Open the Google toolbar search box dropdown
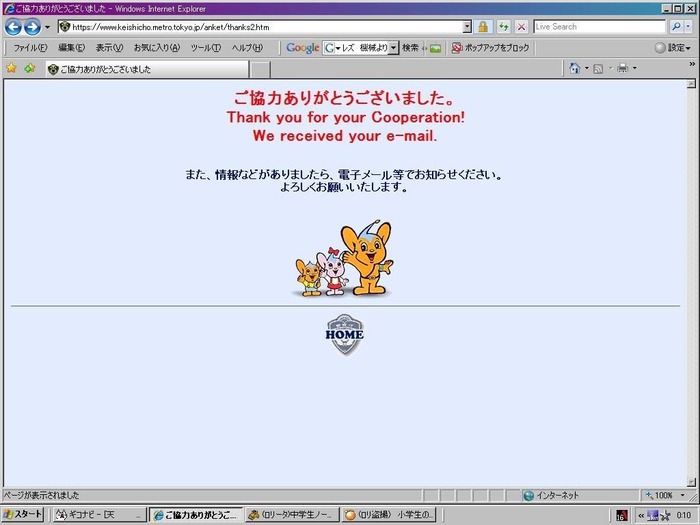The height and width of the screenshot is (525, 700). click(x=393, y=48)
